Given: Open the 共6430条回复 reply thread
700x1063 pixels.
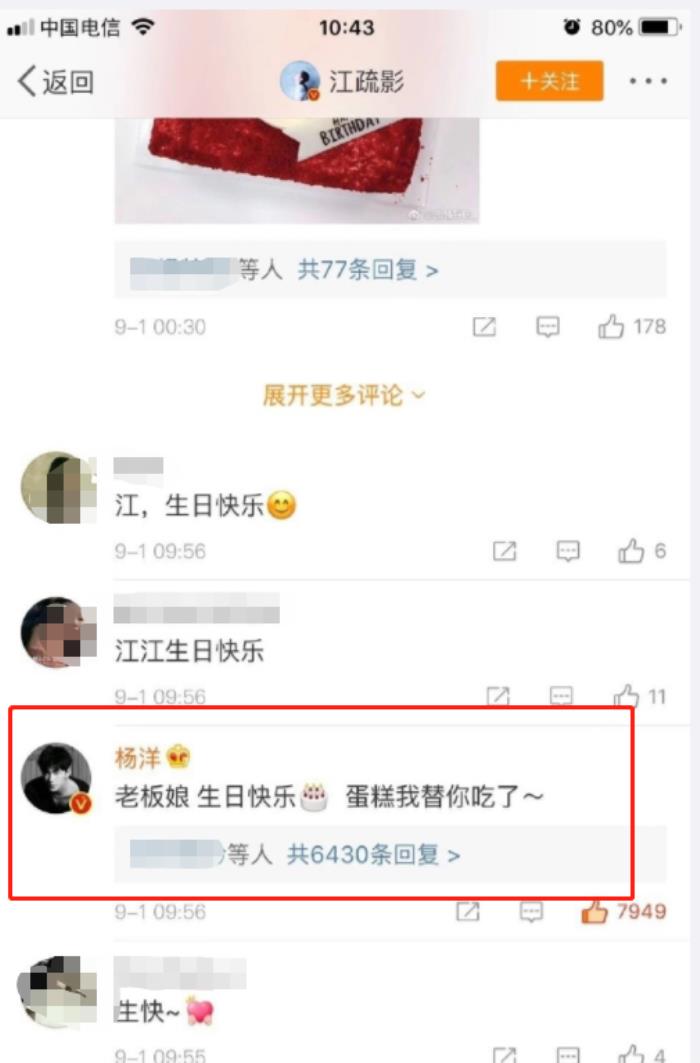Looking at the screenshot, I should pyautogui.click(x=373, y=854).
